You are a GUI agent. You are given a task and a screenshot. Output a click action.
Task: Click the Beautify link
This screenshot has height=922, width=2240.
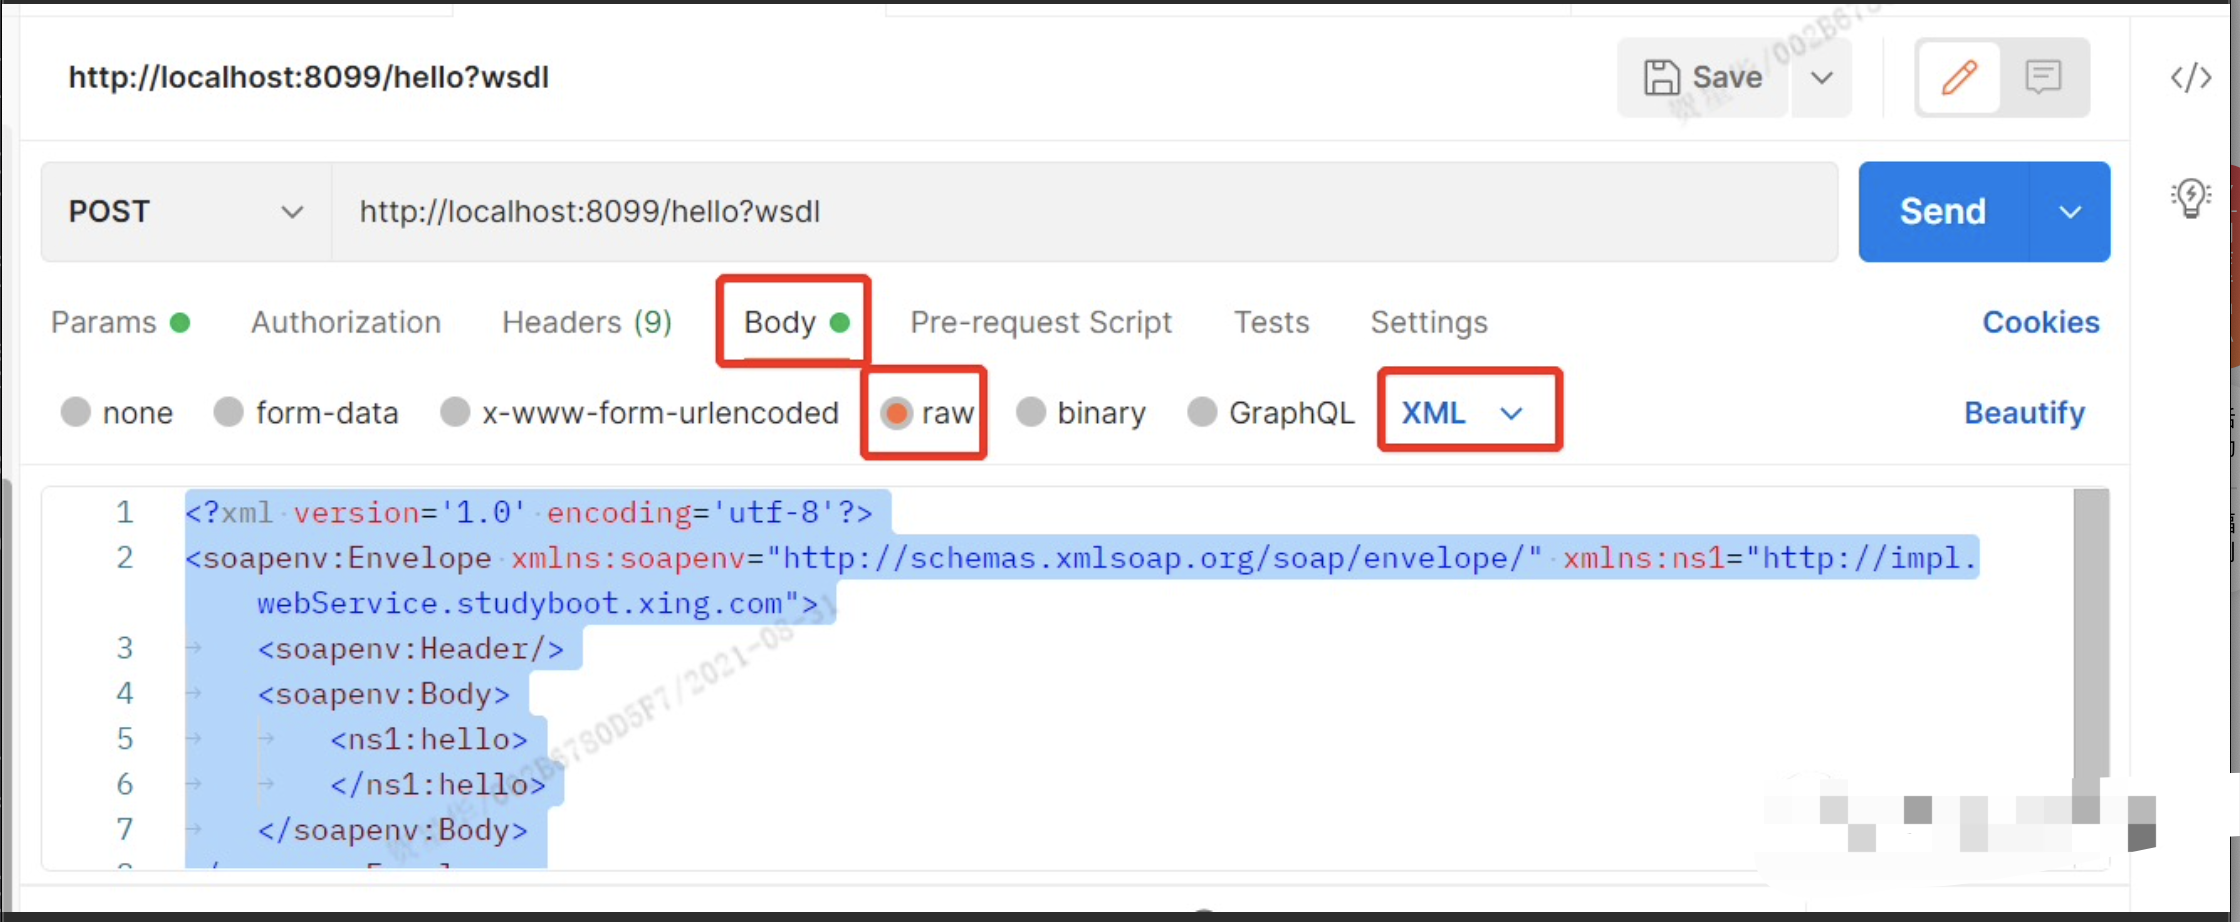click(x=2024, y=413)
